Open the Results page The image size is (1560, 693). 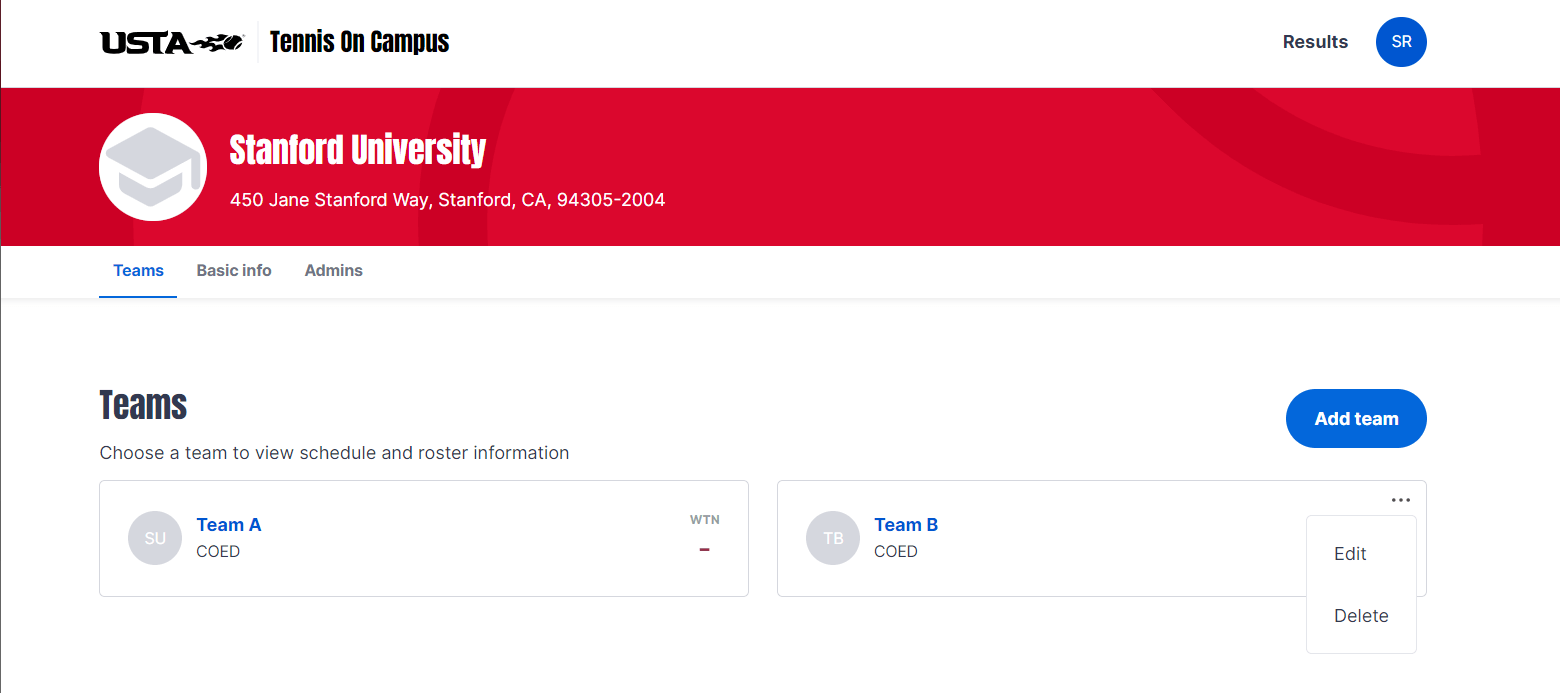click(x=1315, y=42)
